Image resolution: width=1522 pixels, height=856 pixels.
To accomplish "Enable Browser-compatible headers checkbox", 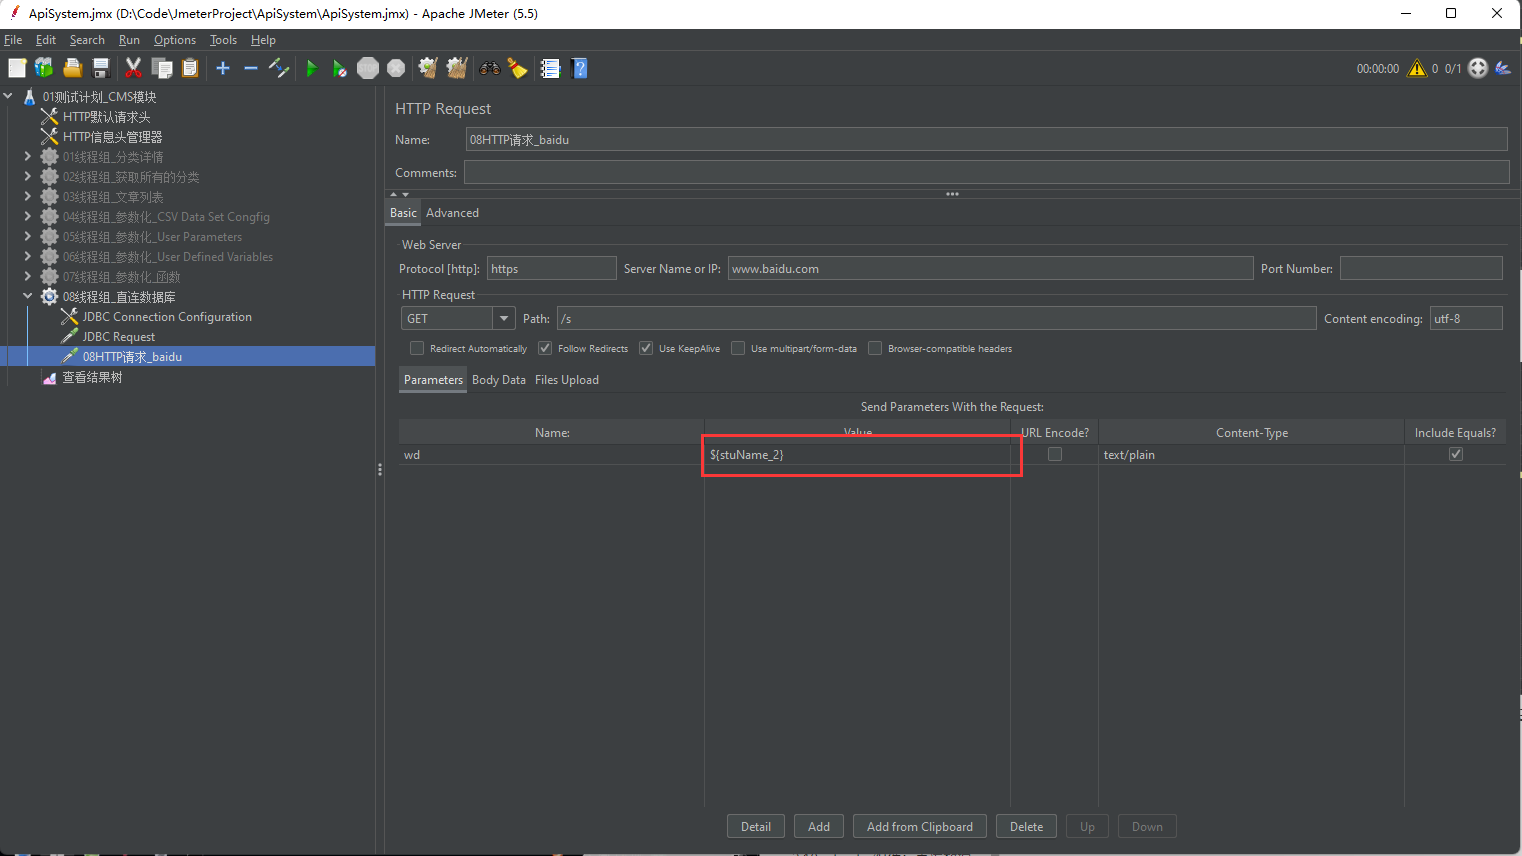I will 875,348.
